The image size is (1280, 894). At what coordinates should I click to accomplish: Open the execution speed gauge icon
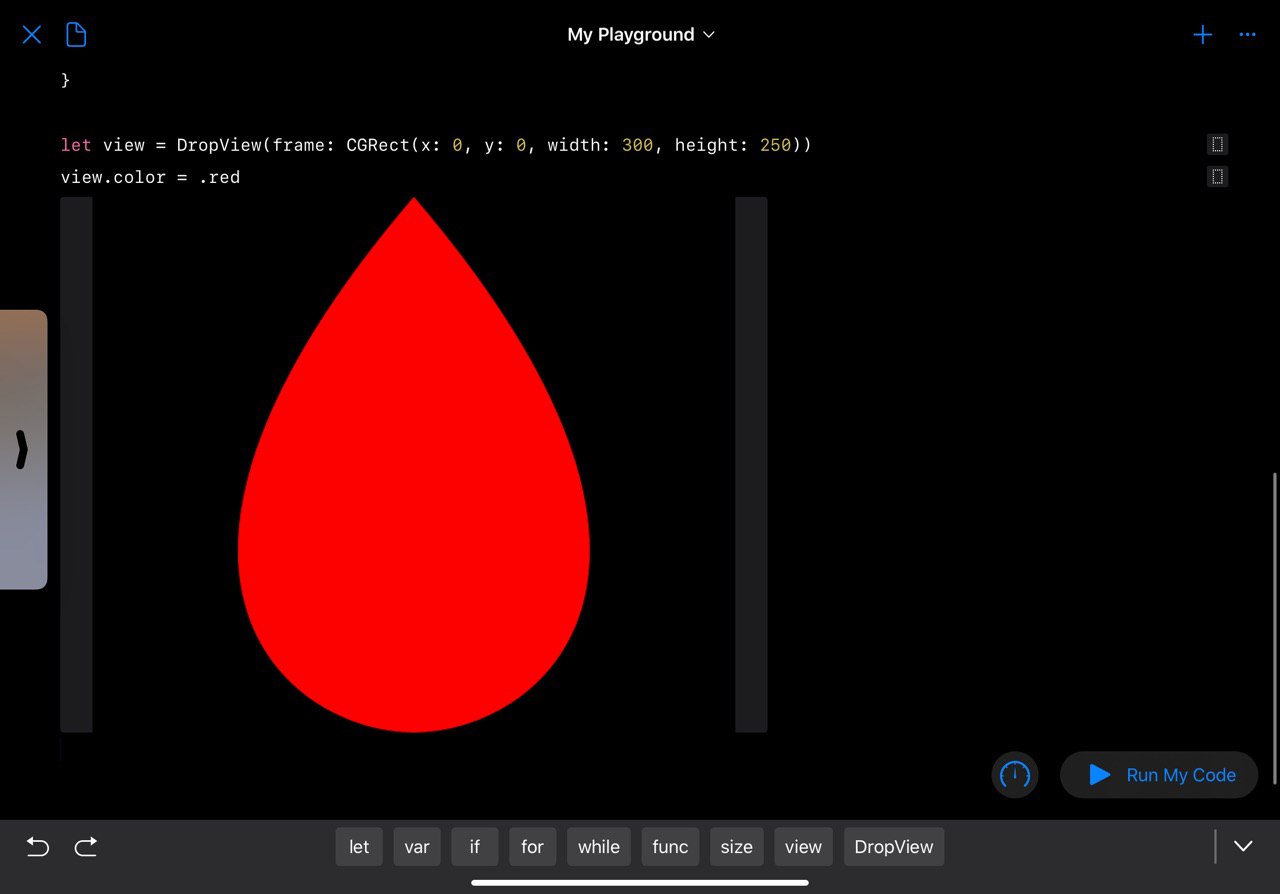1015,775
